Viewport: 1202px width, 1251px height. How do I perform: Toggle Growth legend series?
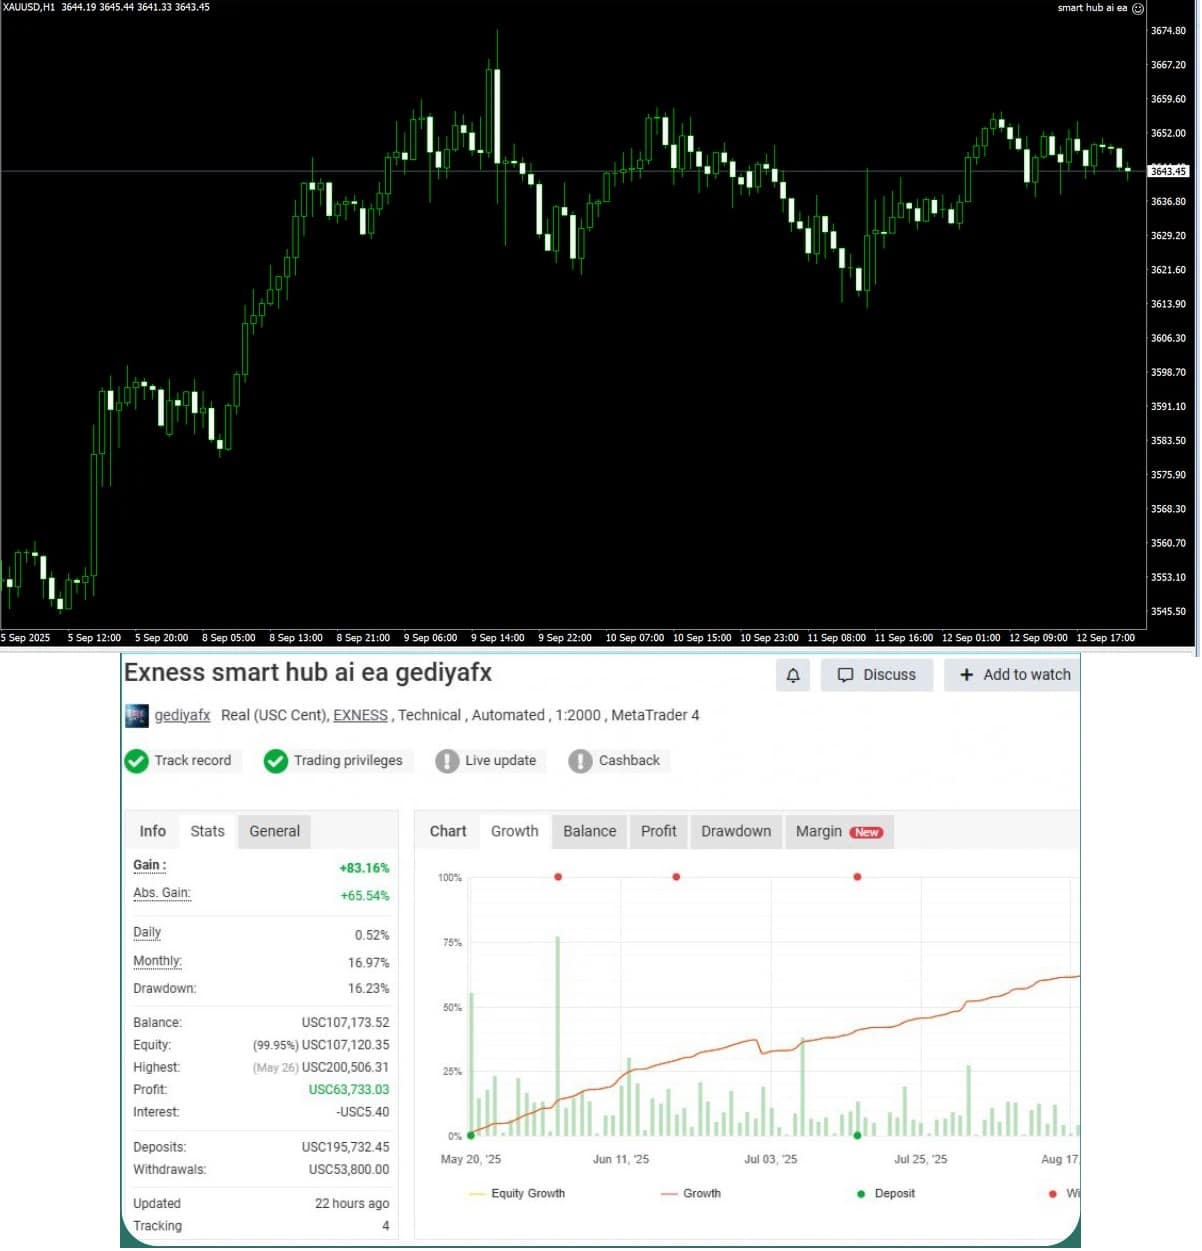691,1194
